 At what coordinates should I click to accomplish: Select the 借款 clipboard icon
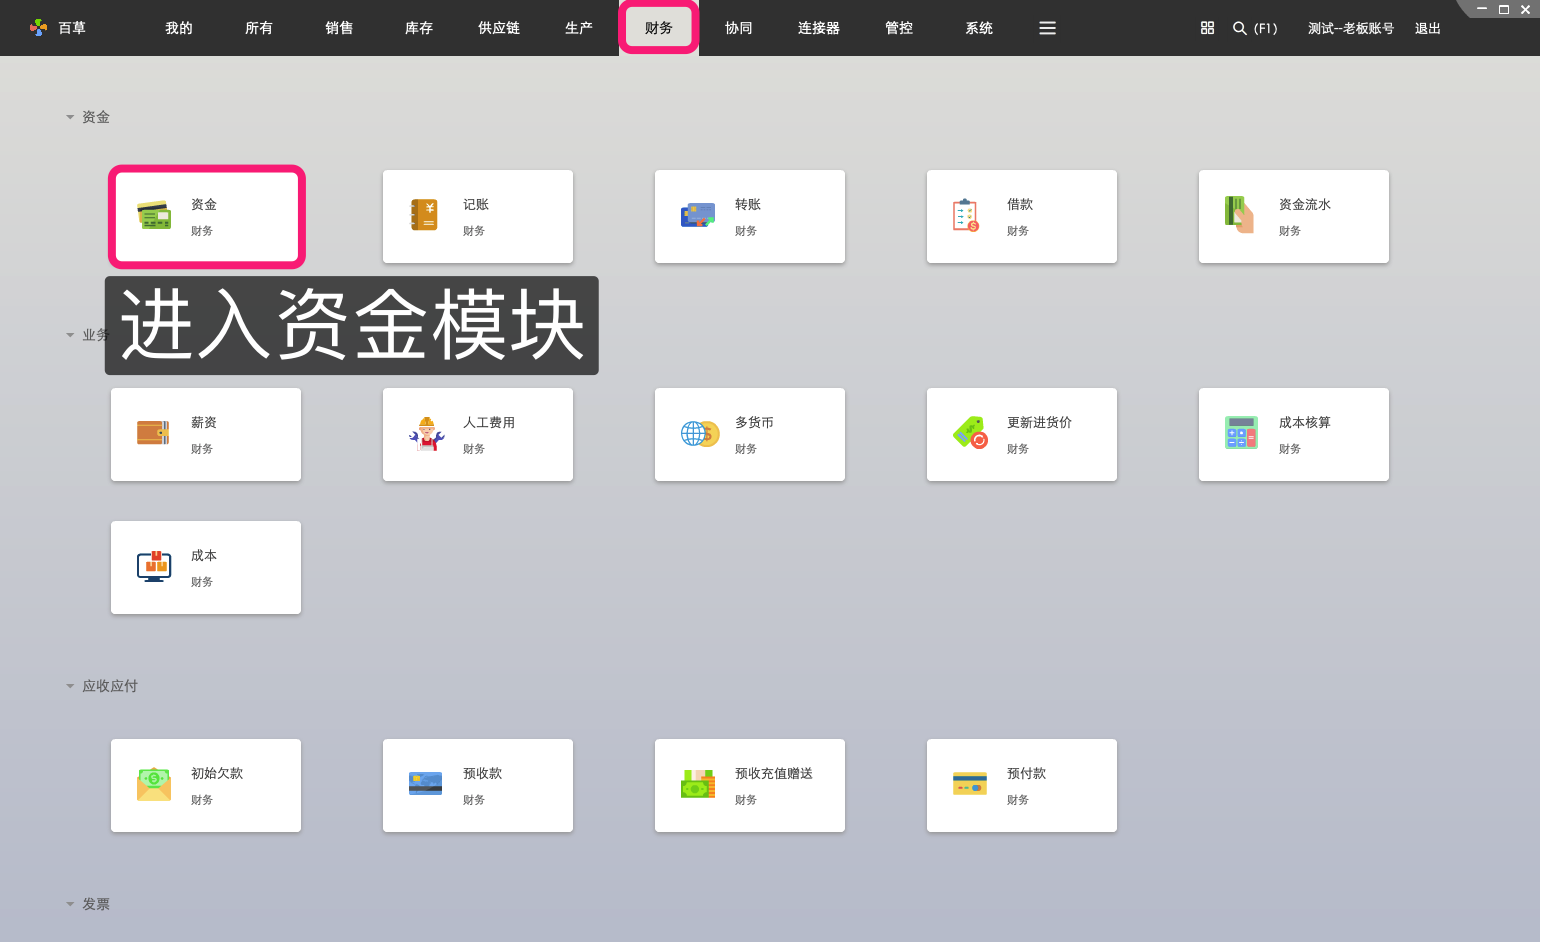click(x=966, y=215)
